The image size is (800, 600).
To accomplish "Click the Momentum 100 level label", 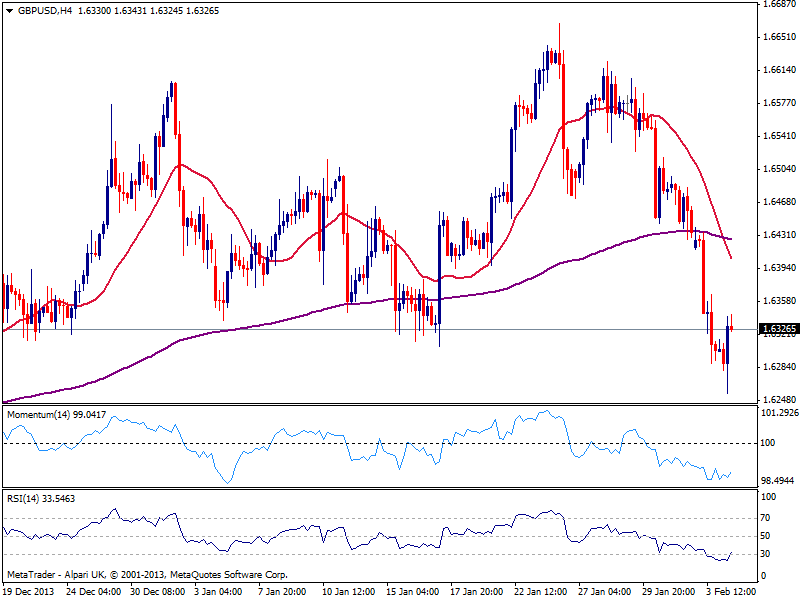I will [x=768, y=443].
